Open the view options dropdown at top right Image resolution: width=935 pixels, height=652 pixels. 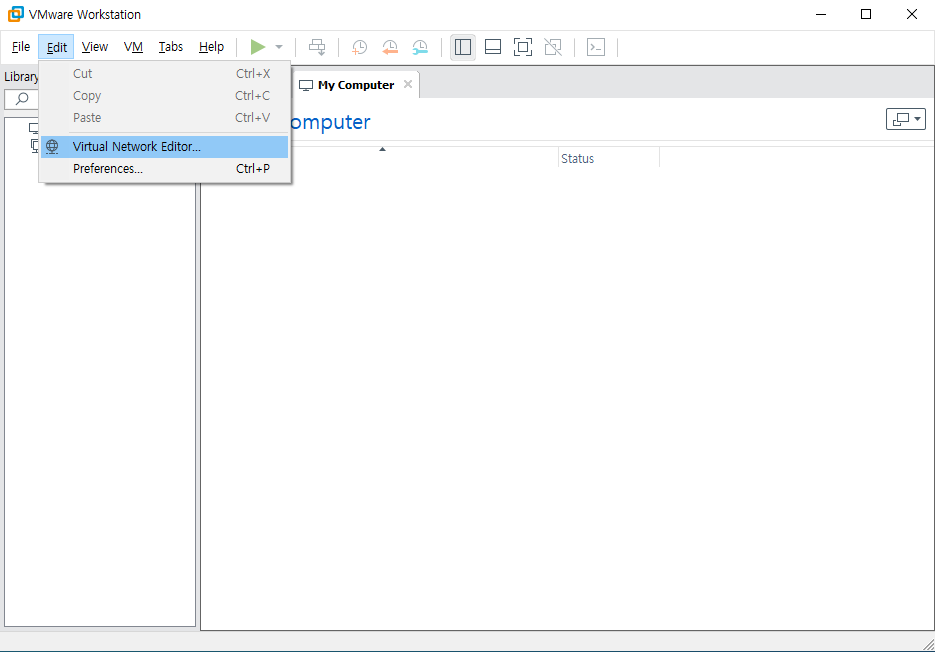906,119
